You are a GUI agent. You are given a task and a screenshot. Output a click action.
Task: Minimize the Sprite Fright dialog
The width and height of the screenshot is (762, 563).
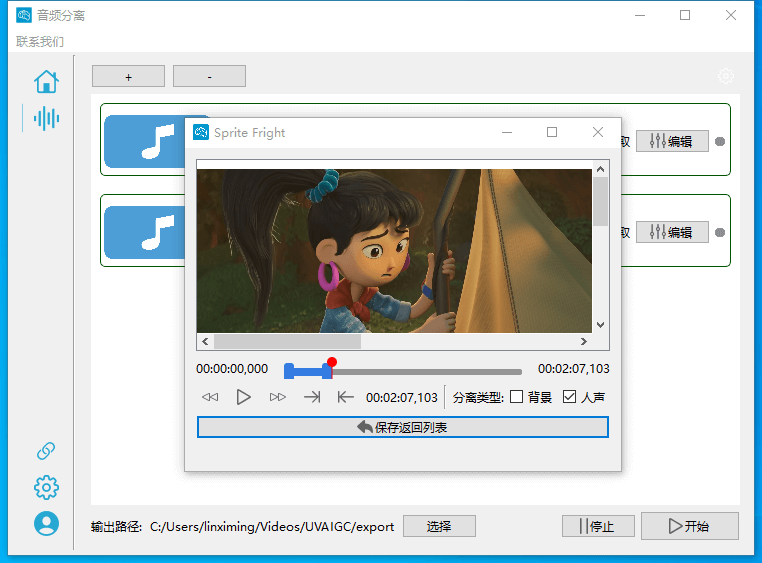point(507,132)
